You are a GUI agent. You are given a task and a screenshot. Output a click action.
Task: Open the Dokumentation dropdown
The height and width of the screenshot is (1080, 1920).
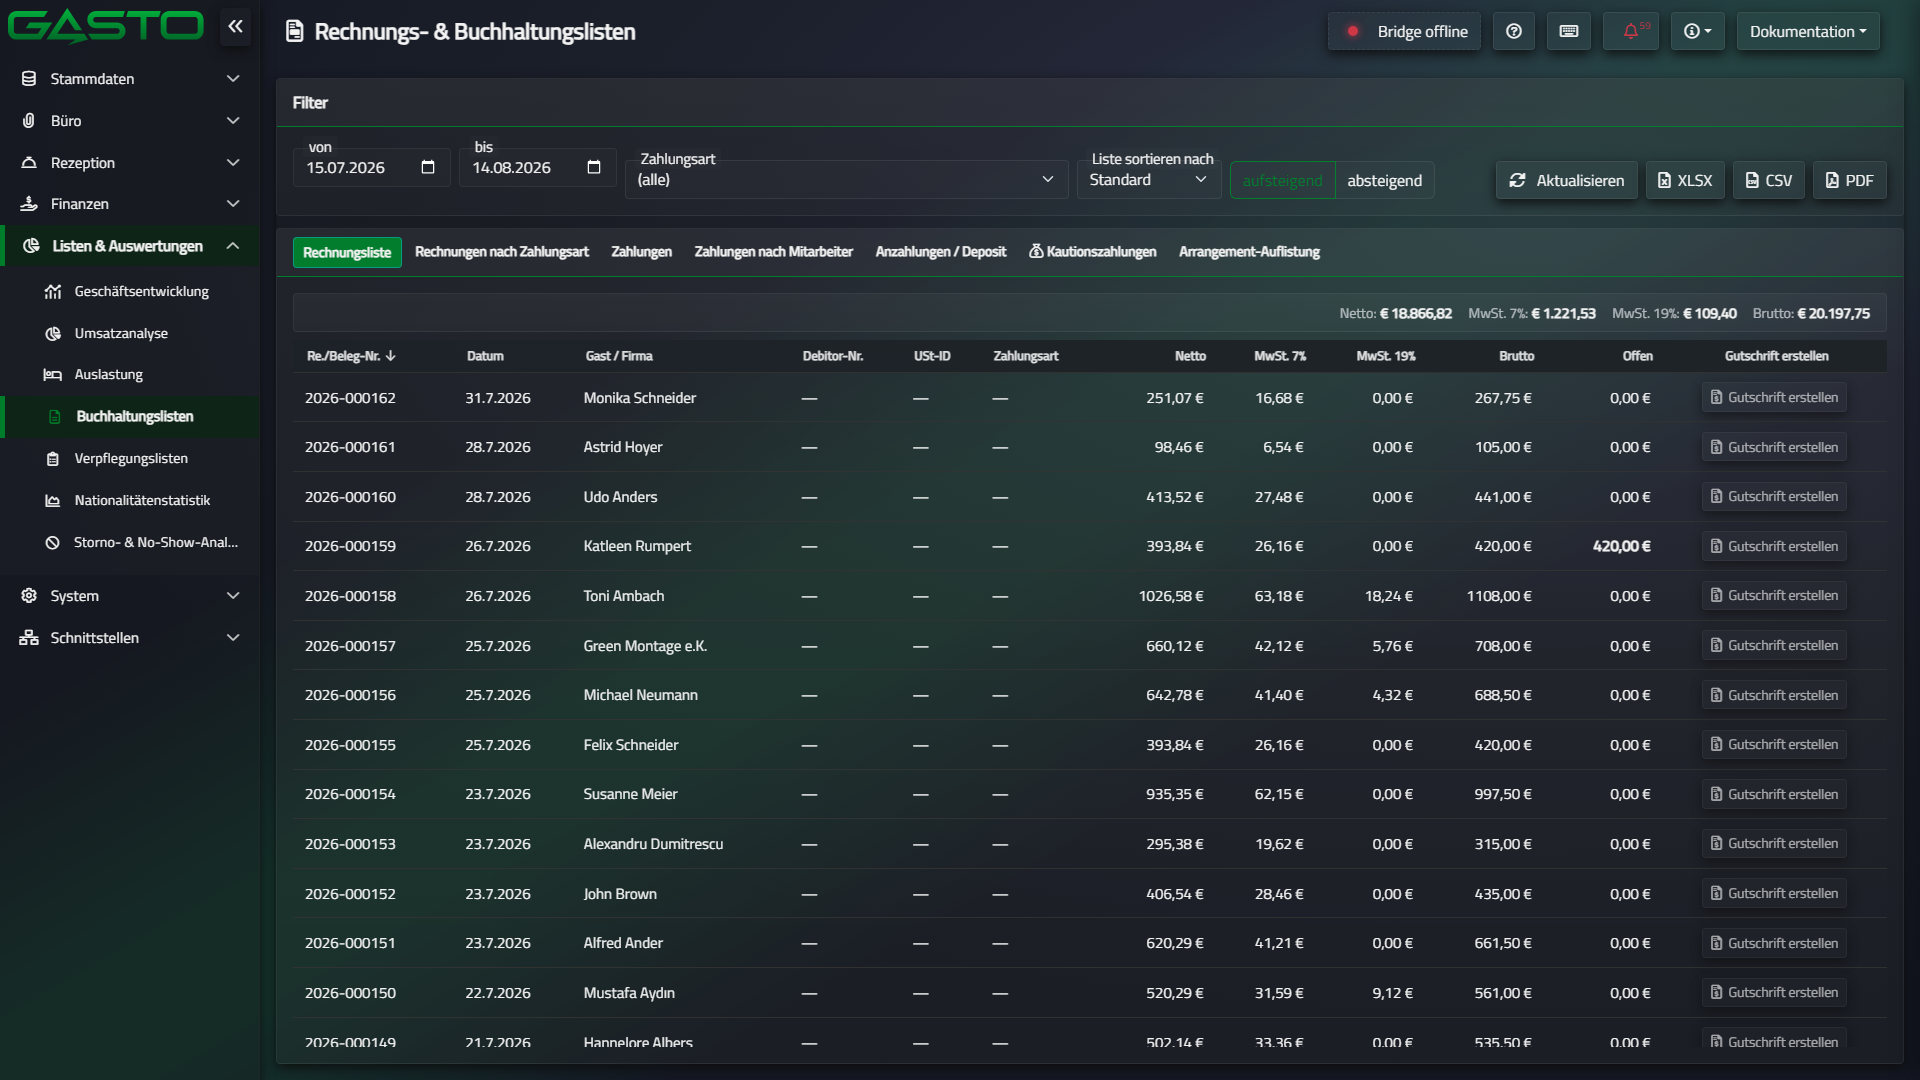coord(1808,32)
